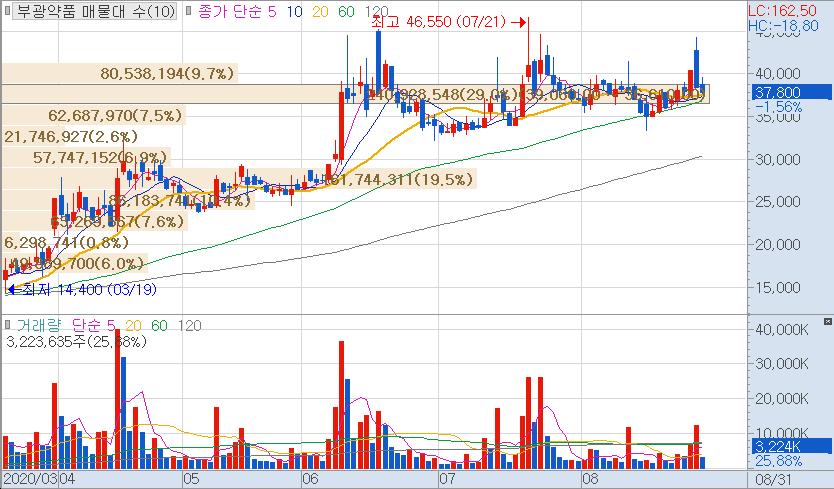Click the 08/31 end date label

[x=776, y=479]
